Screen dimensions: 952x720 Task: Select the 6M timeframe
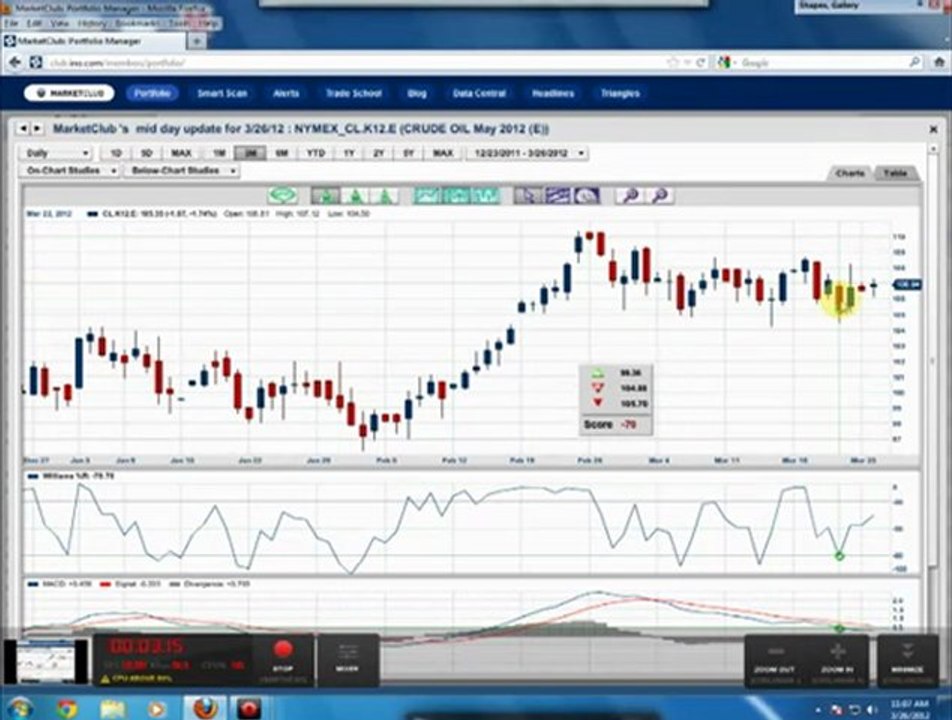click(x=282, y=153)
